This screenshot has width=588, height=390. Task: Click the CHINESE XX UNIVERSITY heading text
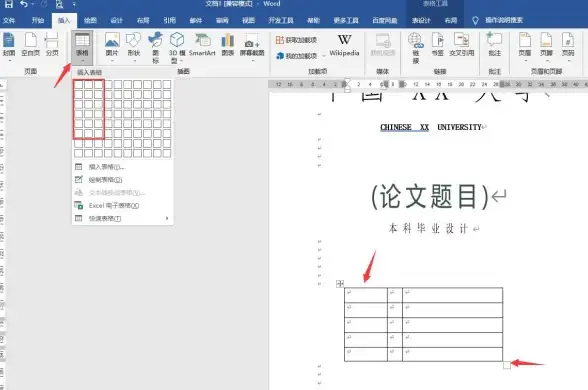click(x=430, y=128)
